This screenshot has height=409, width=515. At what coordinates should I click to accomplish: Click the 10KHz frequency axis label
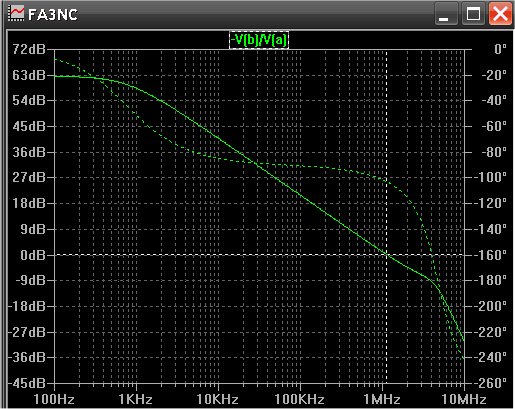pyautogui.click(x=218, y=399)
